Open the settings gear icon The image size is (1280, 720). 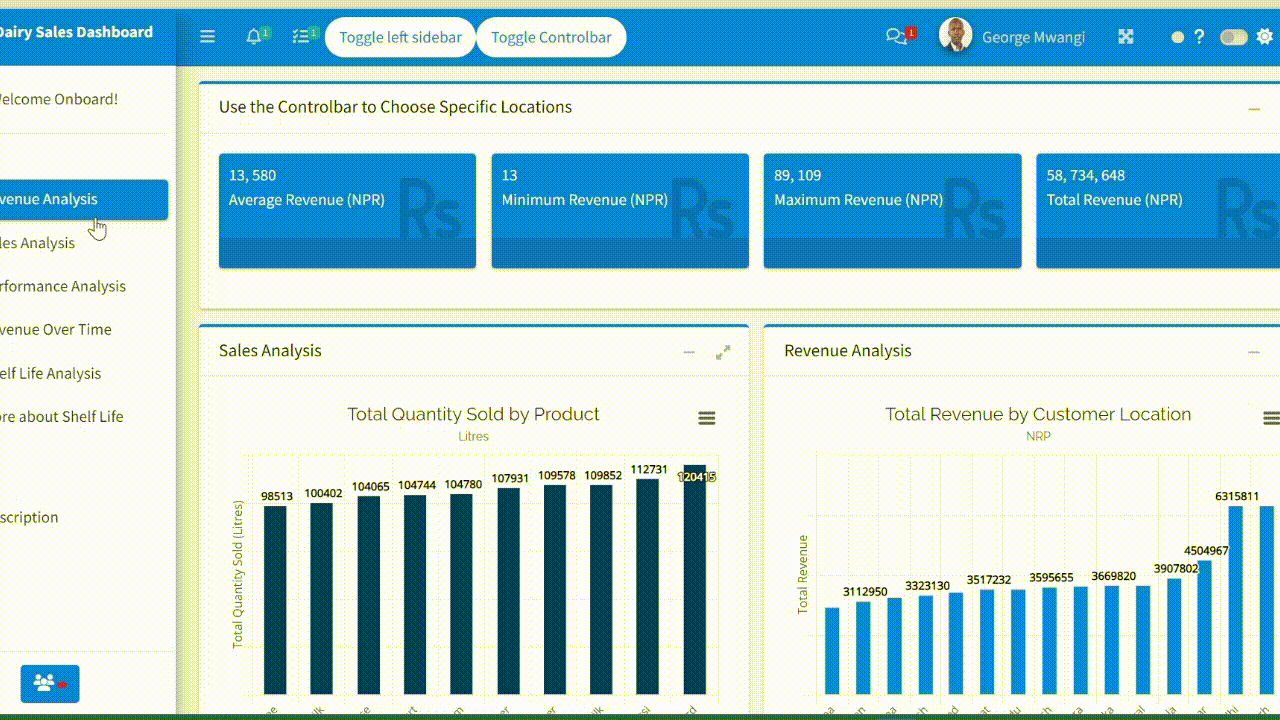[1264, 36]
